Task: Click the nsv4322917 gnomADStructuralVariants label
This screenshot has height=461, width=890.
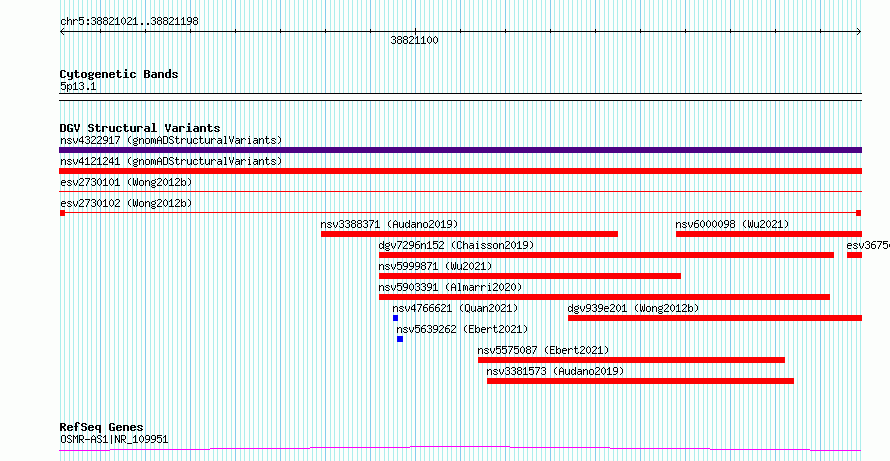Action: pos(171,140)
